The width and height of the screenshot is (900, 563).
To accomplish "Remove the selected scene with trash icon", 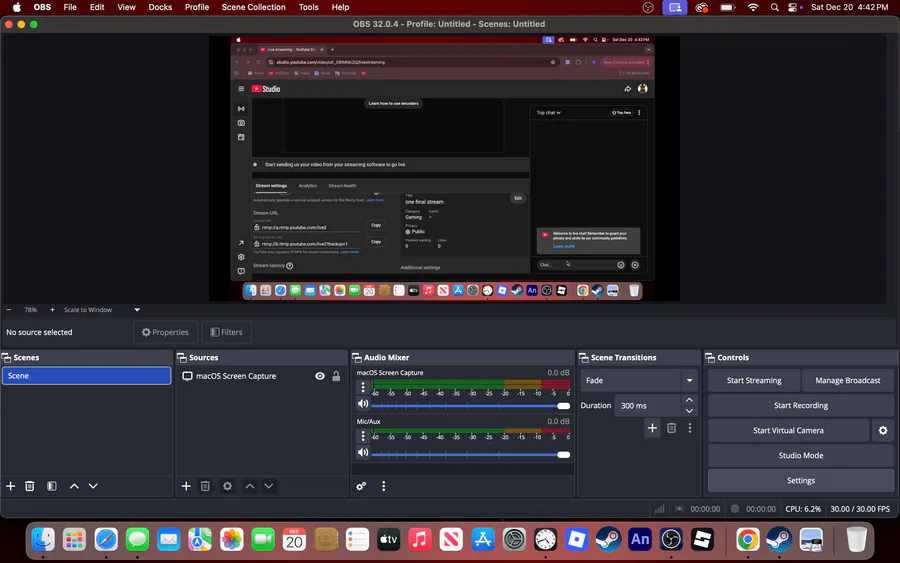I will tap(30, 486).
